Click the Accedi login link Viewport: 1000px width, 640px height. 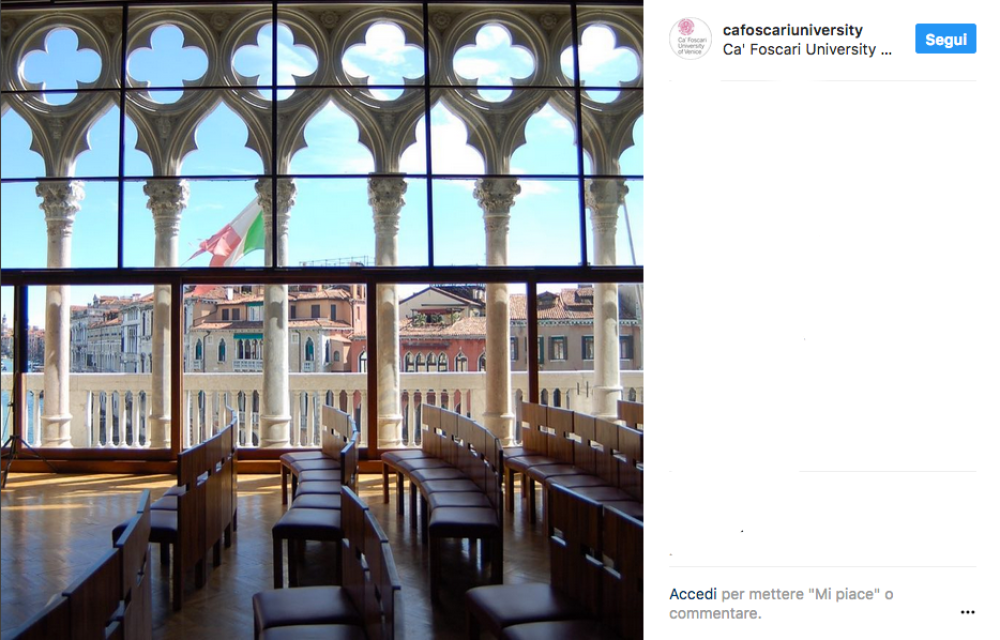pos(693,594)
